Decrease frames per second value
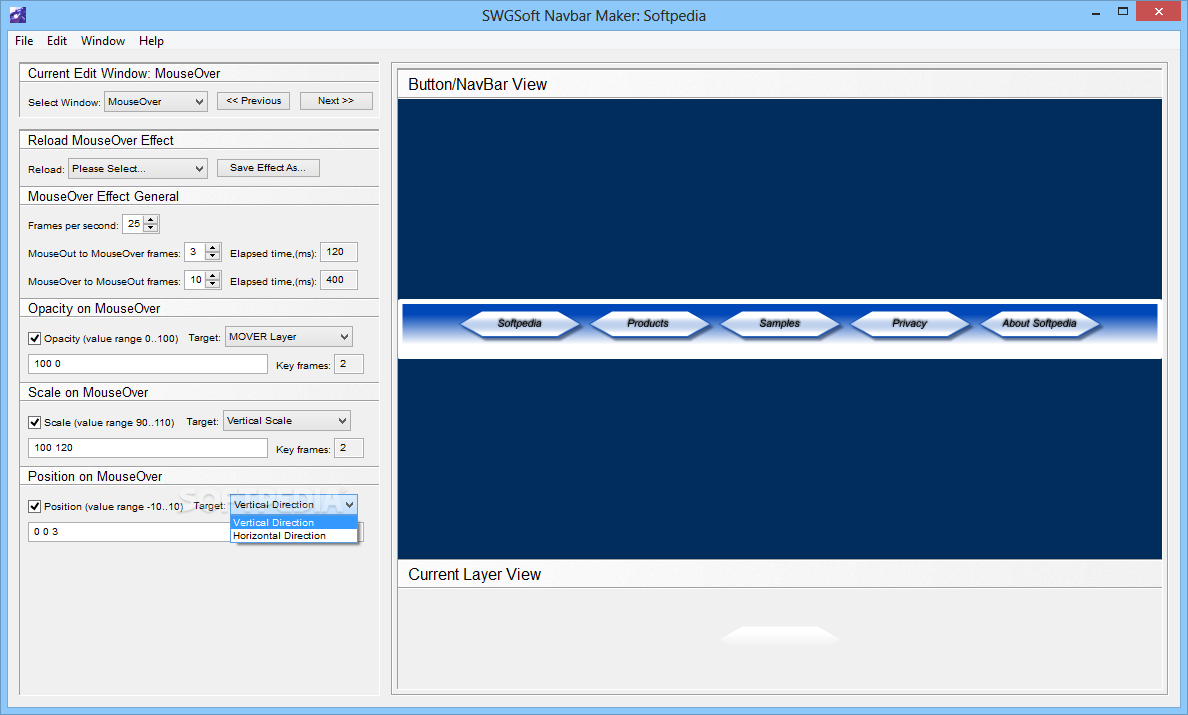Viewport: 1188px width, 715px height. [151, 228]
